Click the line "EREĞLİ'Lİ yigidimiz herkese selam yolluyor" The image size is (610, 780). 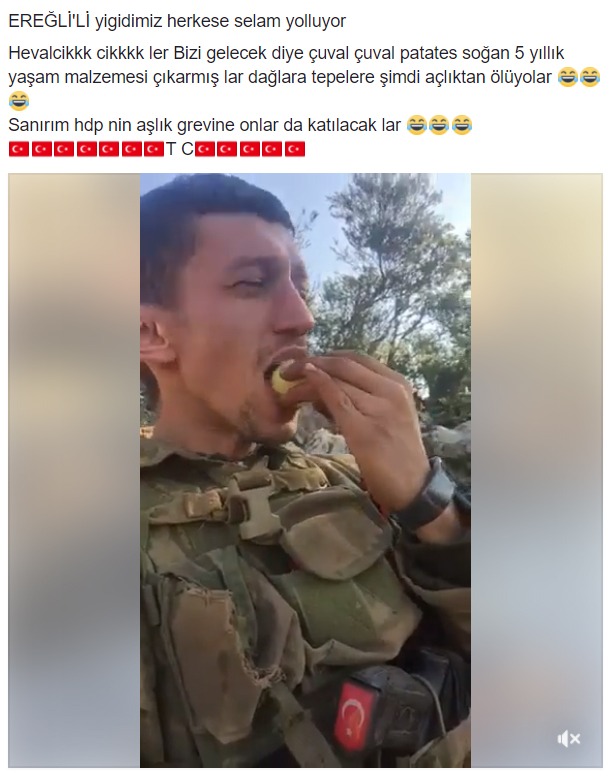177,21
